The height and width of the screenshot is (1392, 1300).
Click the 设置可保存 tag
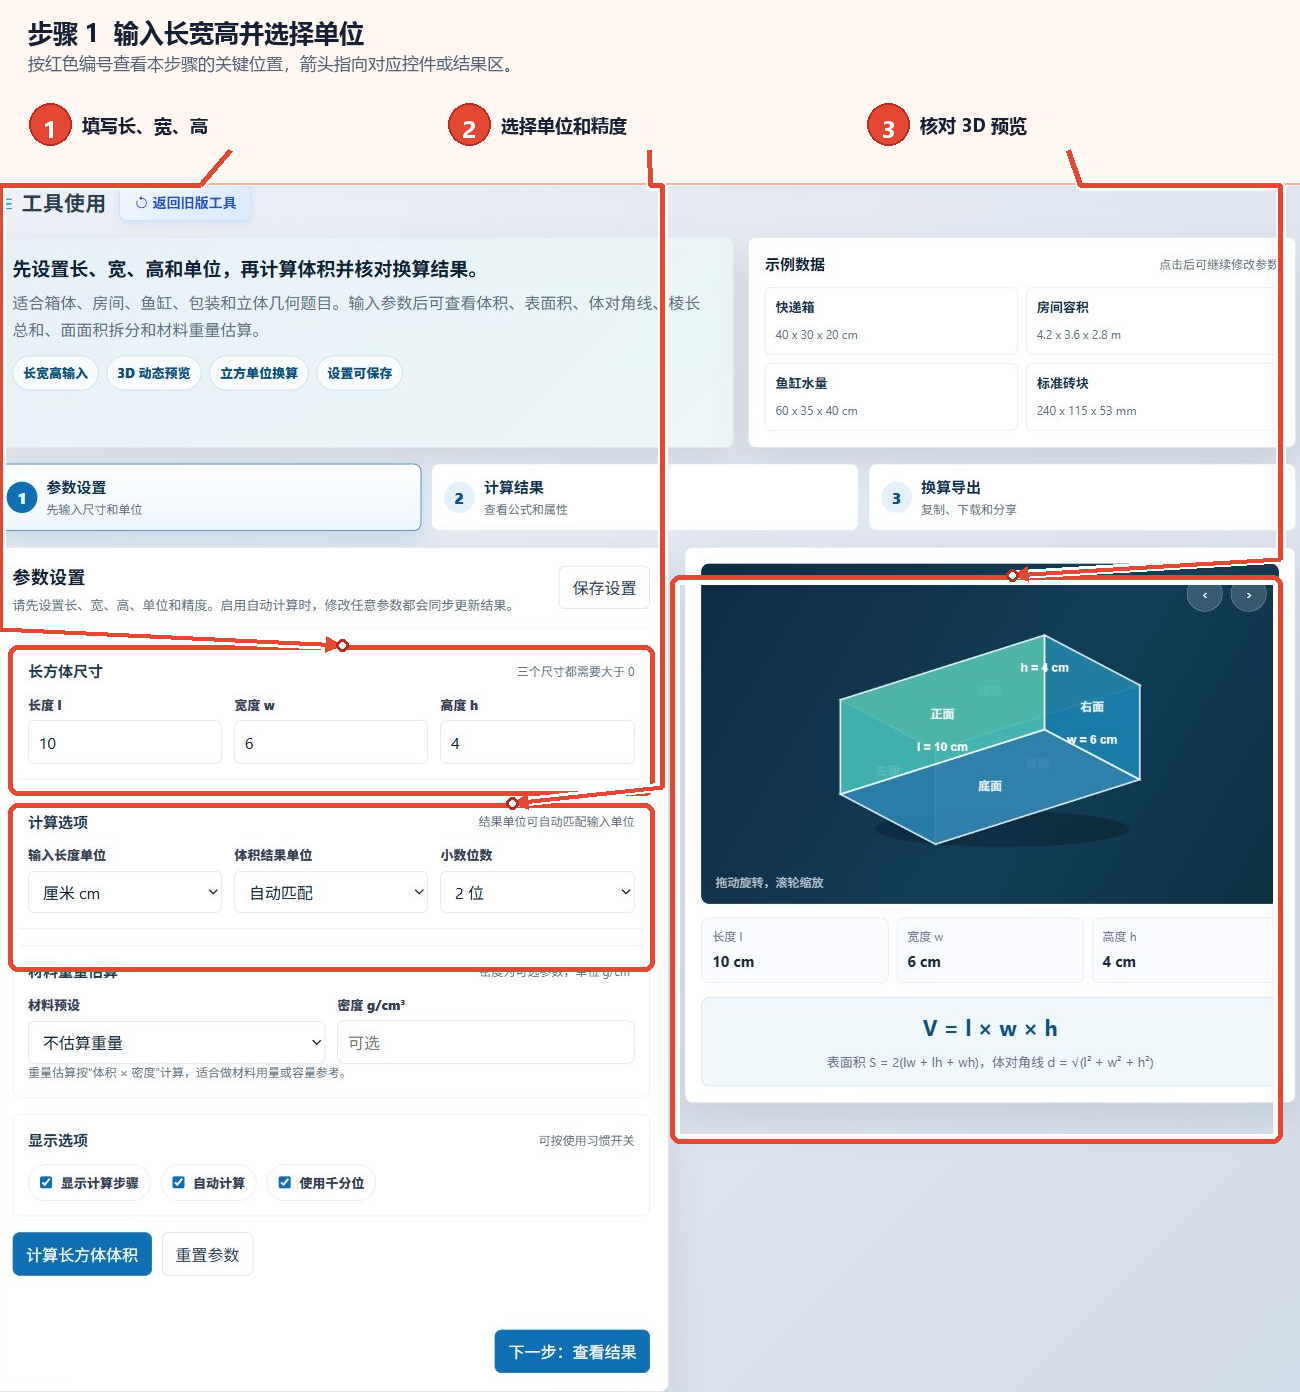tap(360, 373)
